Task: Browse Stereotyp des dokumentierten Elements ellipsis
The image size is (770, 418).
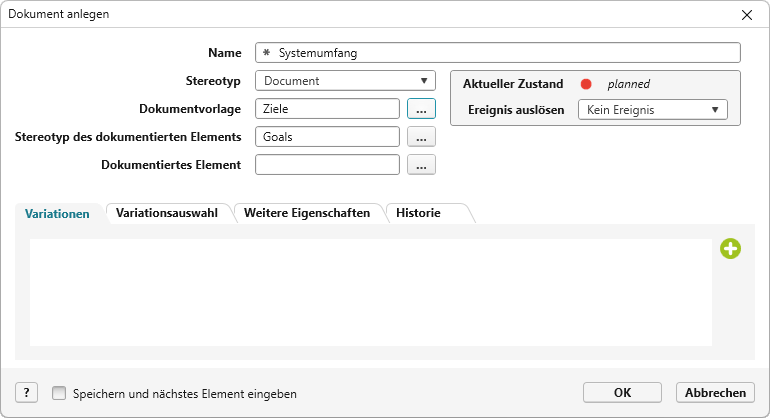Action: [421, 137]
